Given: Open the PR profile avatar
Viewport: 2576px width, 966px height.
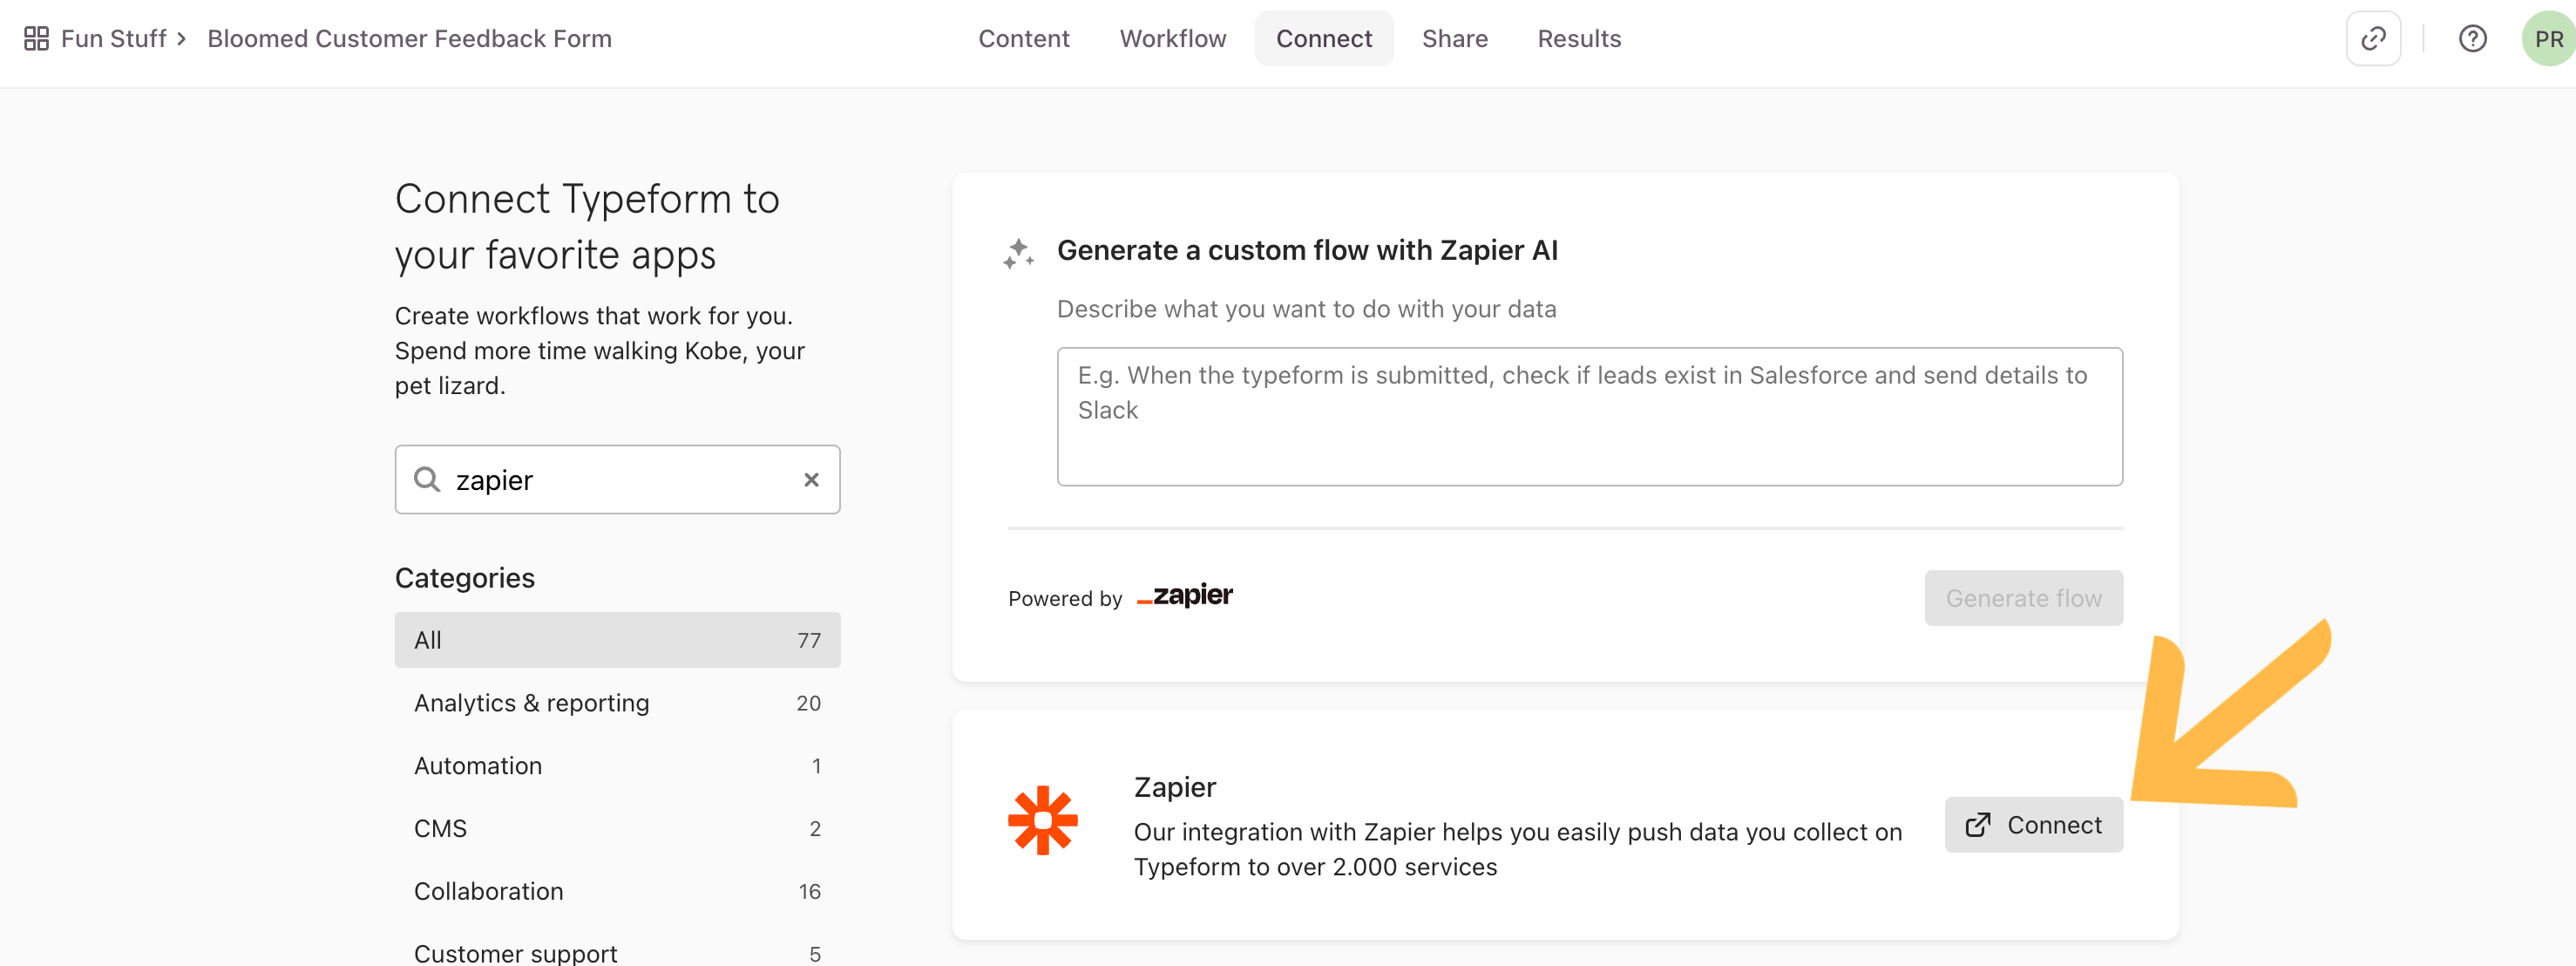Looking at the screenshot, I should click(2548, 38).
